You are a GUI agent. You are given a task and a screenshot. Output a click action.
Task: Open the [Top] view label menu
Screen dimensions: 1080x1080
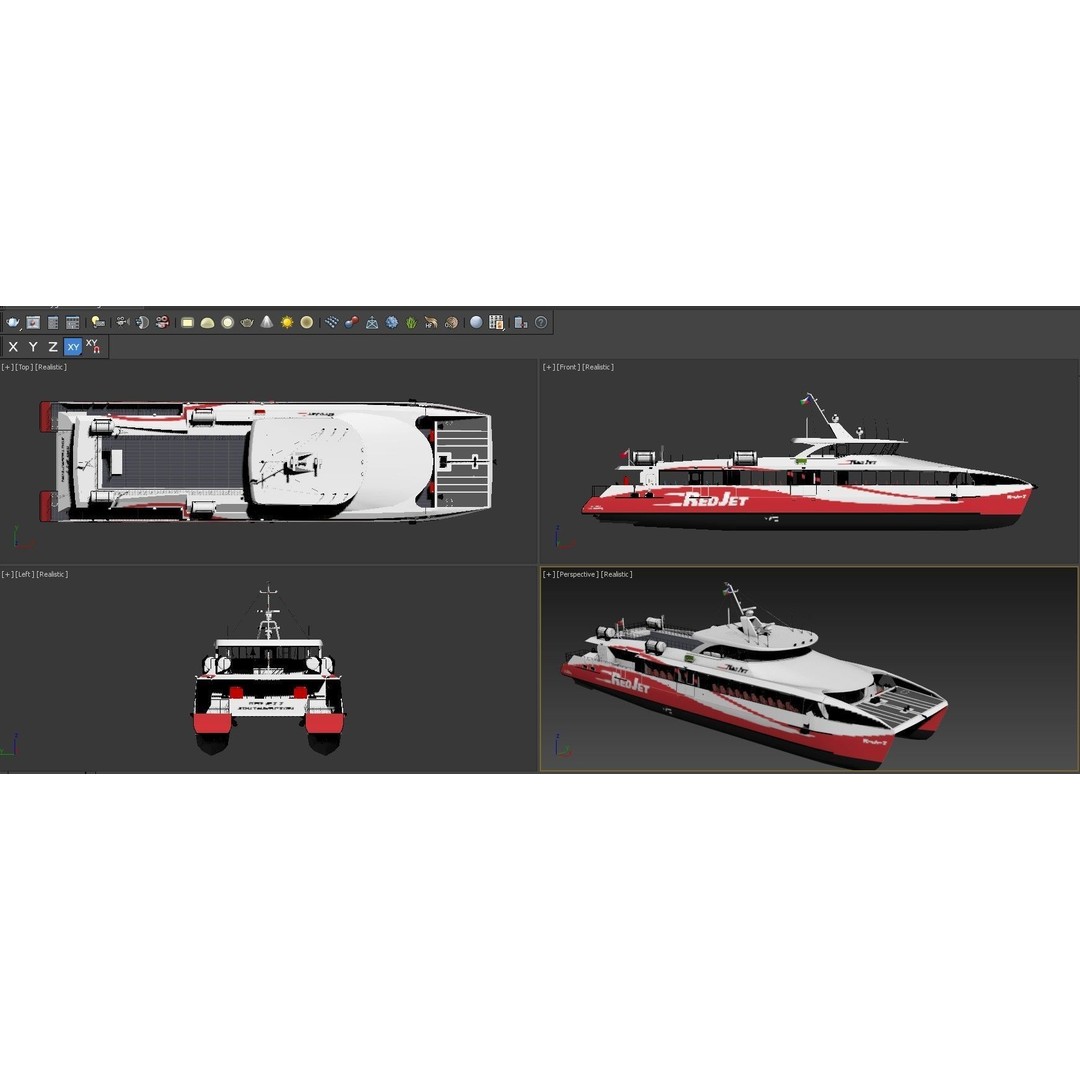24,367
